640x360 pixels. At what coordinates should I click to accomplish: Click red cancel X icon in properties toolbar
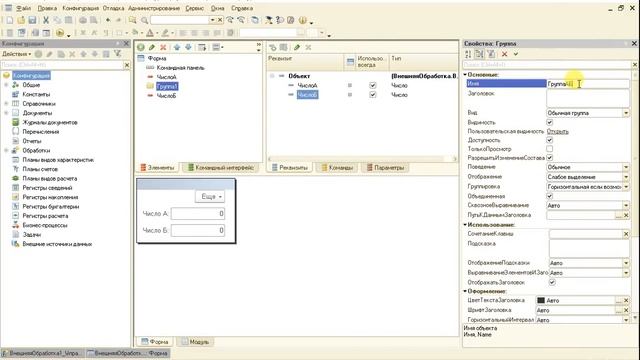504,54
